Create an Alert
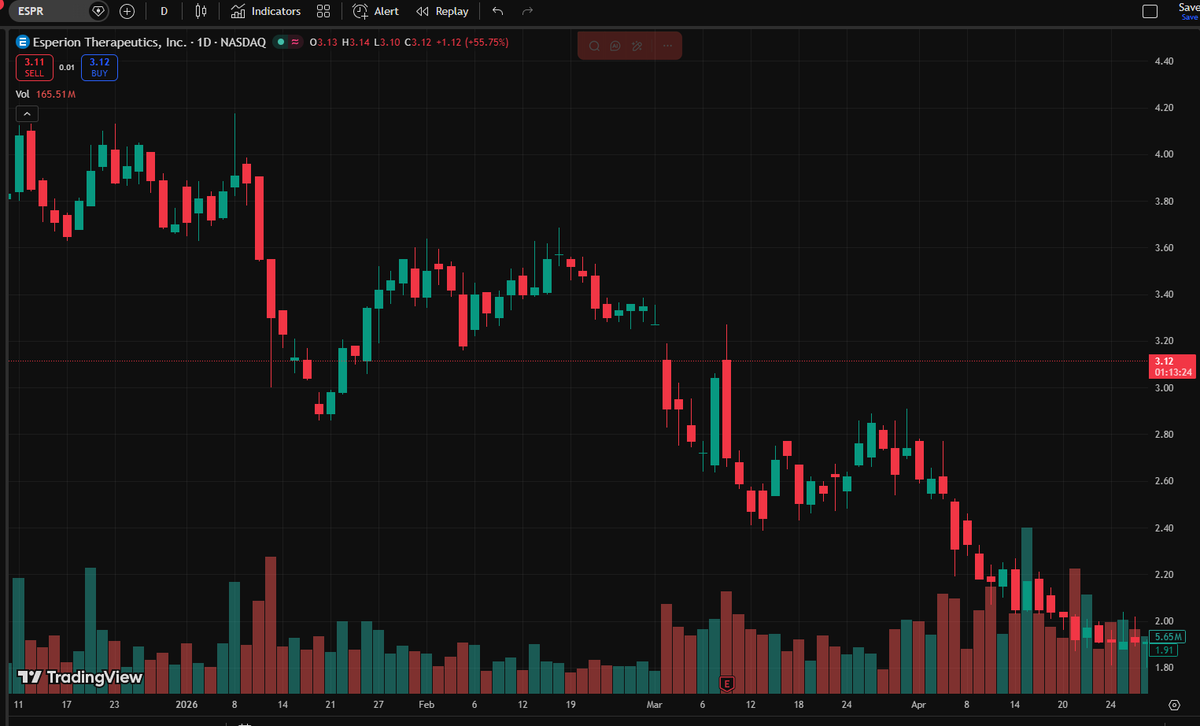 376,11
